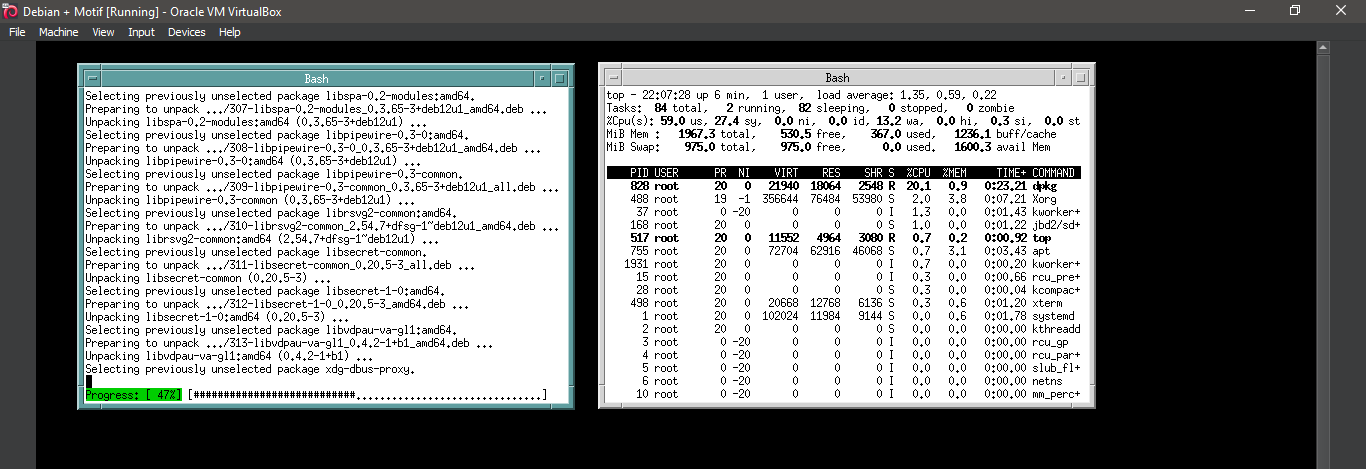Minimize the left Bash terminal window
Screen dimensions: 1366x469
(542, 78)
